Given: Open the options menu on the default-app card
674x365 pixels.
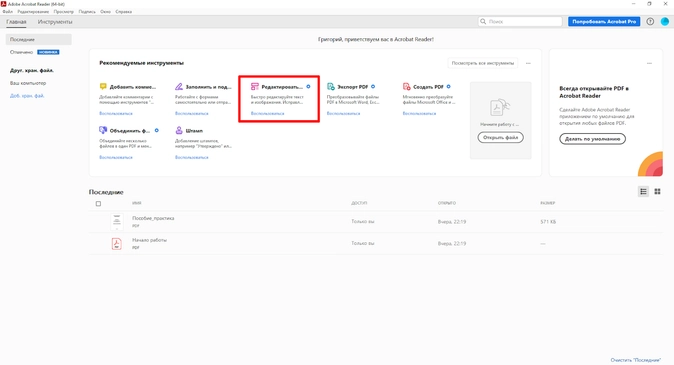Looking at the screenshot, I should 649,63.
